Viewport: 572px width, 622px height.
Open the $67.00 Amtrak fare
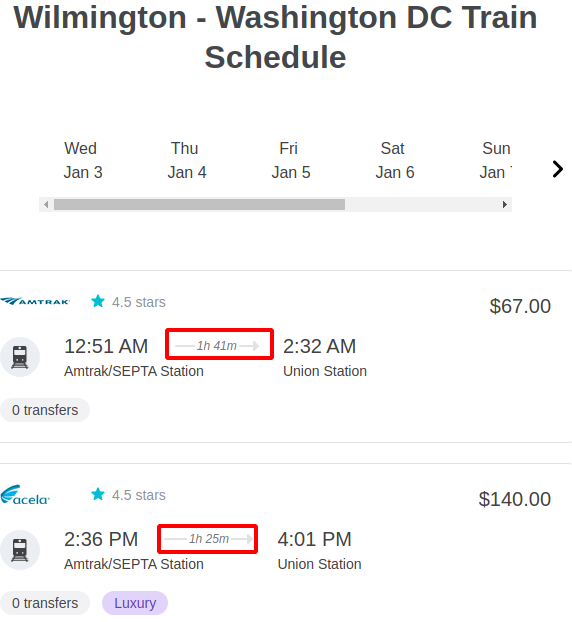[x=520, y=306]
